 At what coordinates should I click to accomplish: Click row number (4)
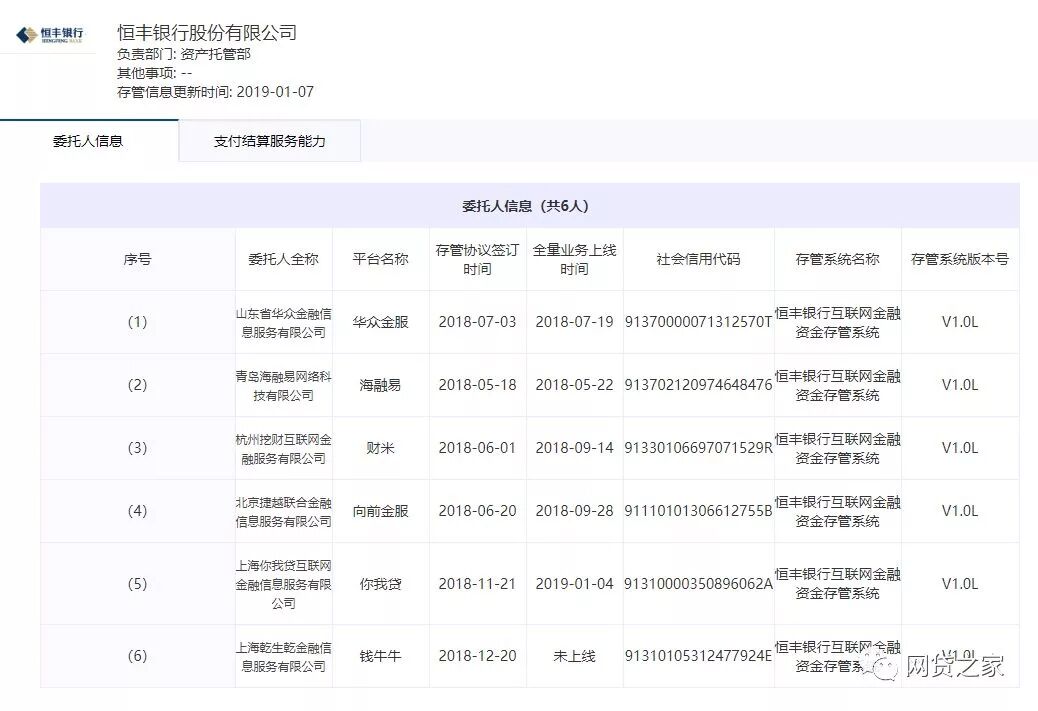[x=137, y=510]
